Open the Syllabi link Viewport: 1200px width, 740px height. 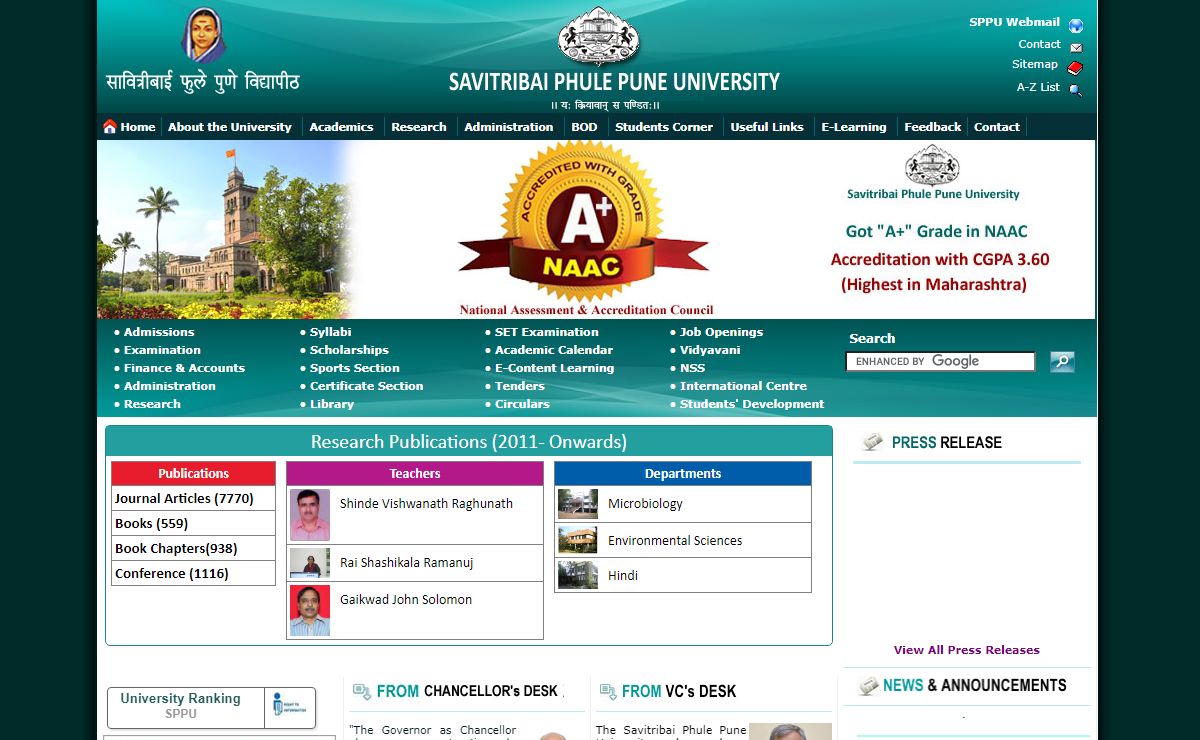coord(330,332)
